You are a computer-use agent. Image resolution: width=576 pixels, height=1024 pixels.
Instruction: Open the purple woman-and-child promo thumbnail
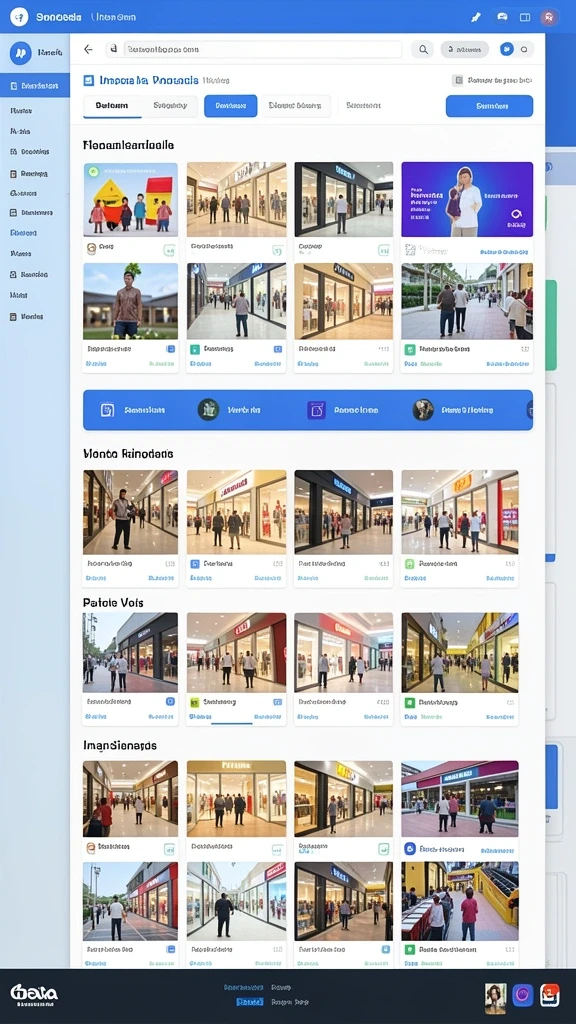tap(467, 199)
